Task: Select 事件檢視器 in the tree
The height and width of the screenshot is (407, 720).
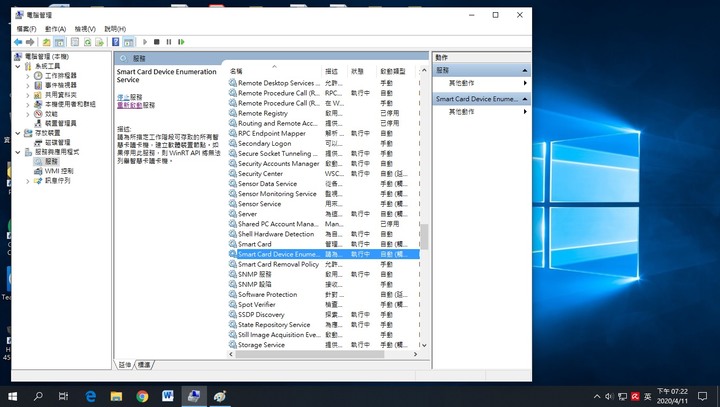Action: tap(61, 85)
